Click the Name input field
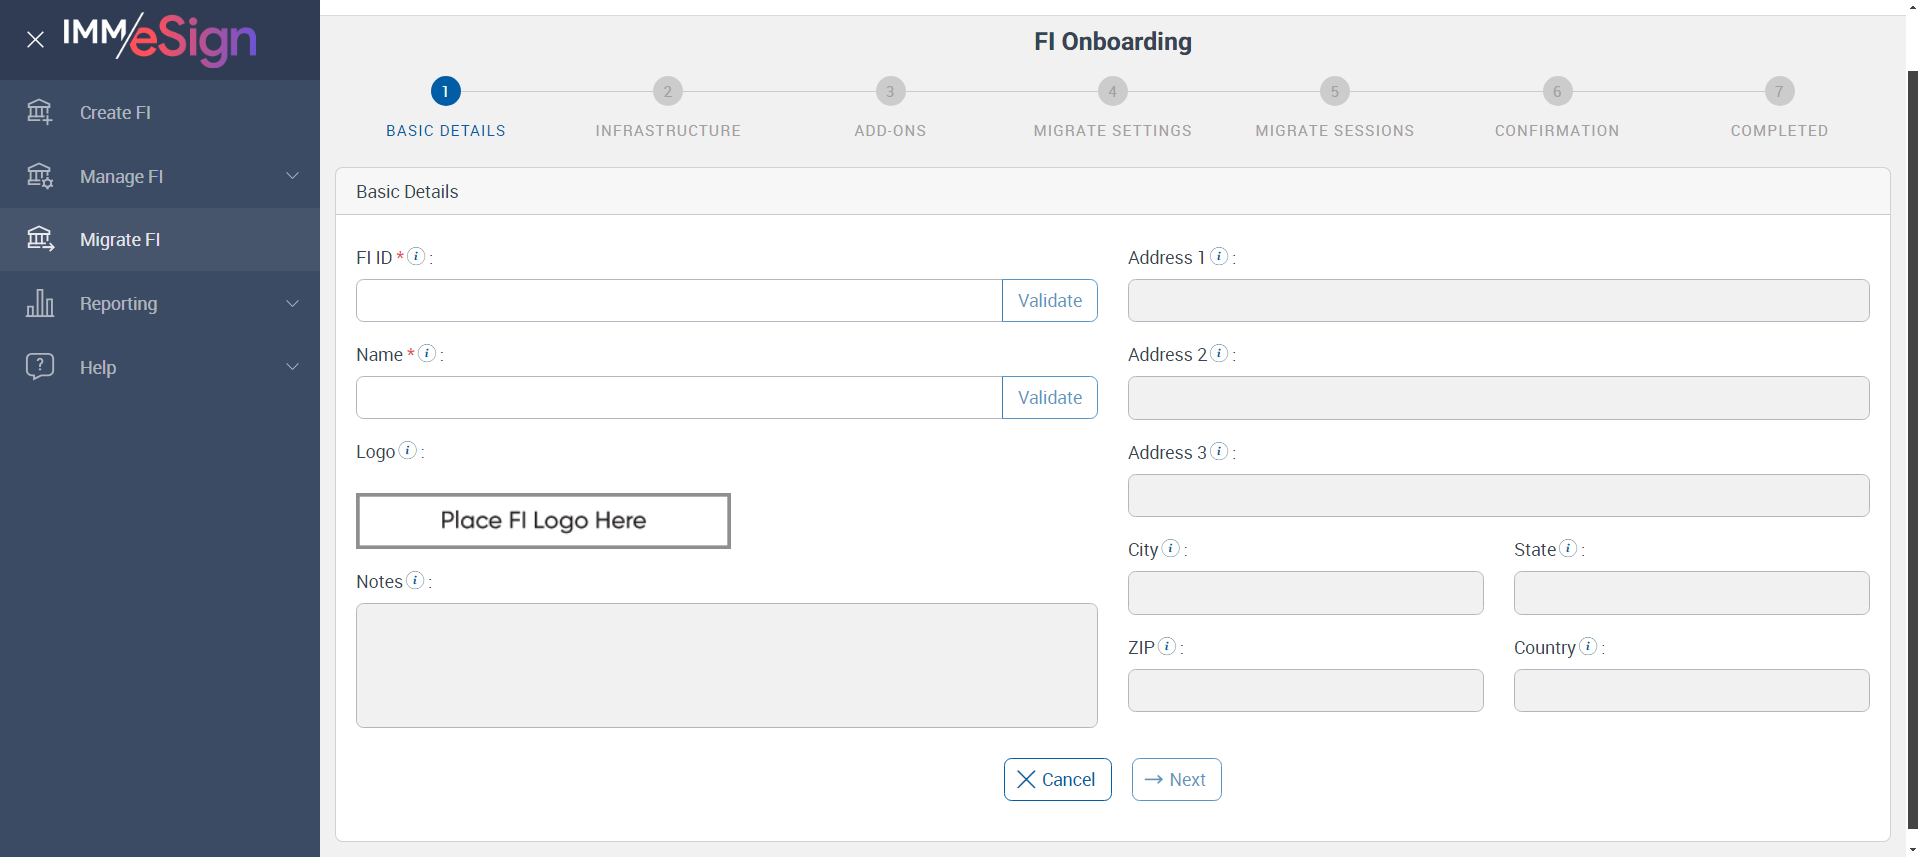 (679, 398)
